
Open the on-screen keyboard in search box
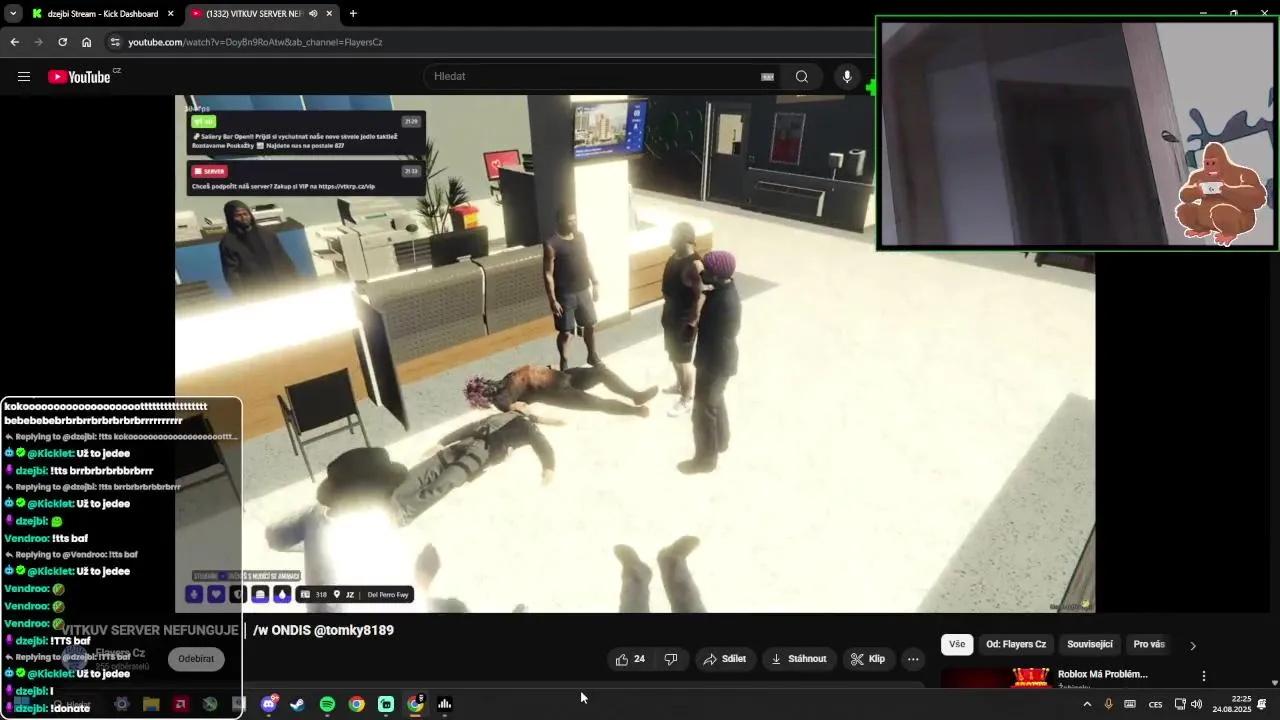[x=768, y=77]
